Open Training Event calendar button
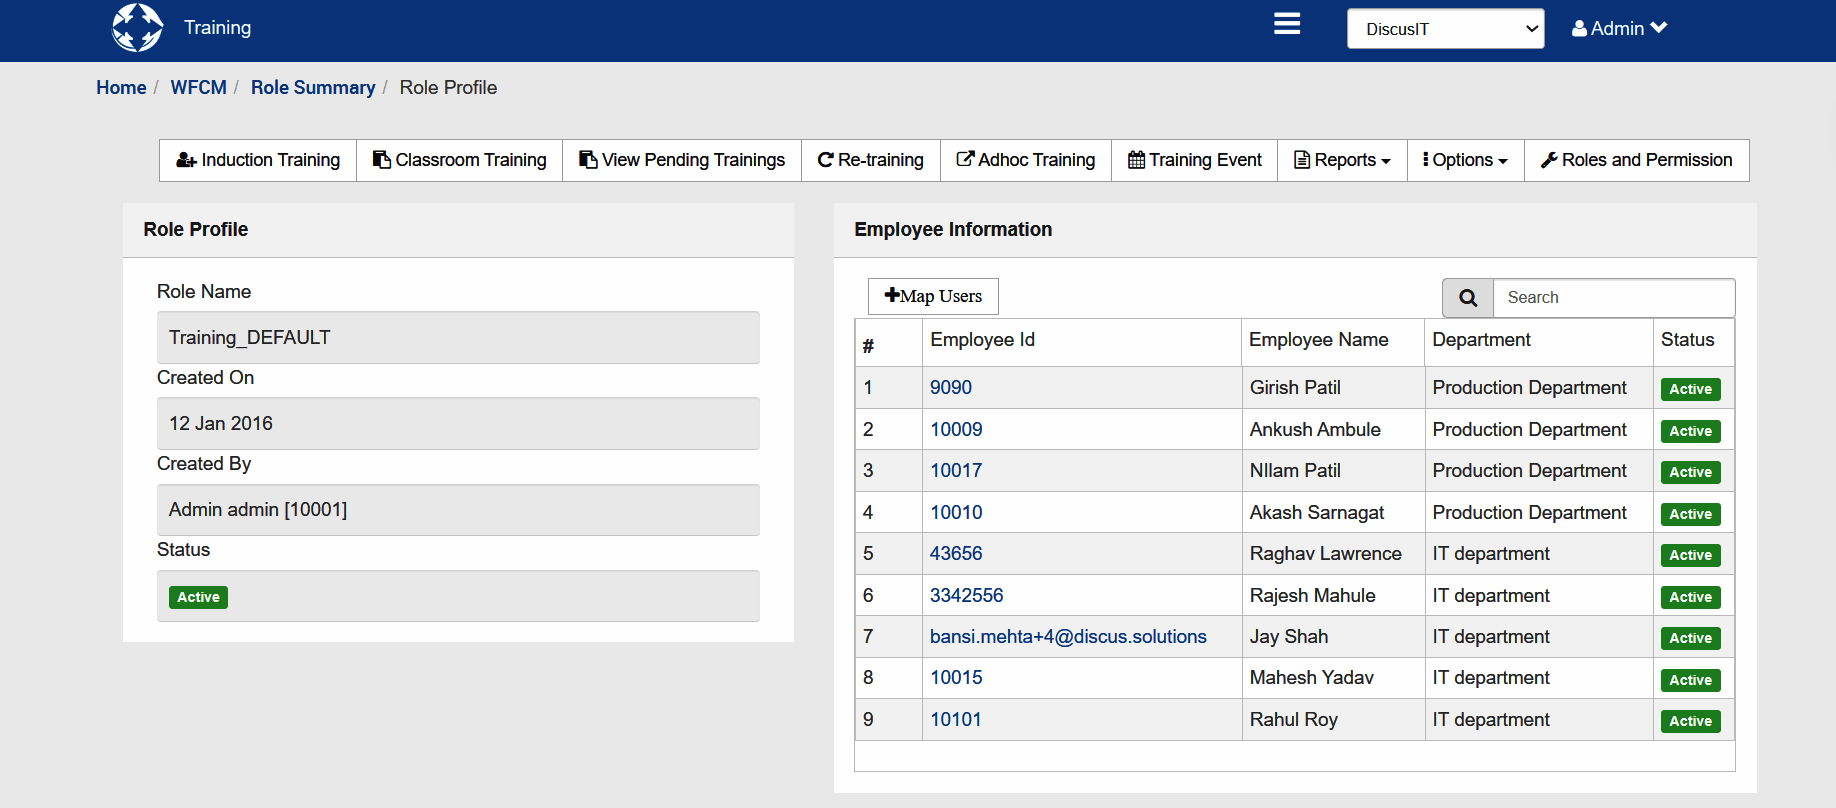Viewport: 1836px width, 808px height. point(1194,160)
